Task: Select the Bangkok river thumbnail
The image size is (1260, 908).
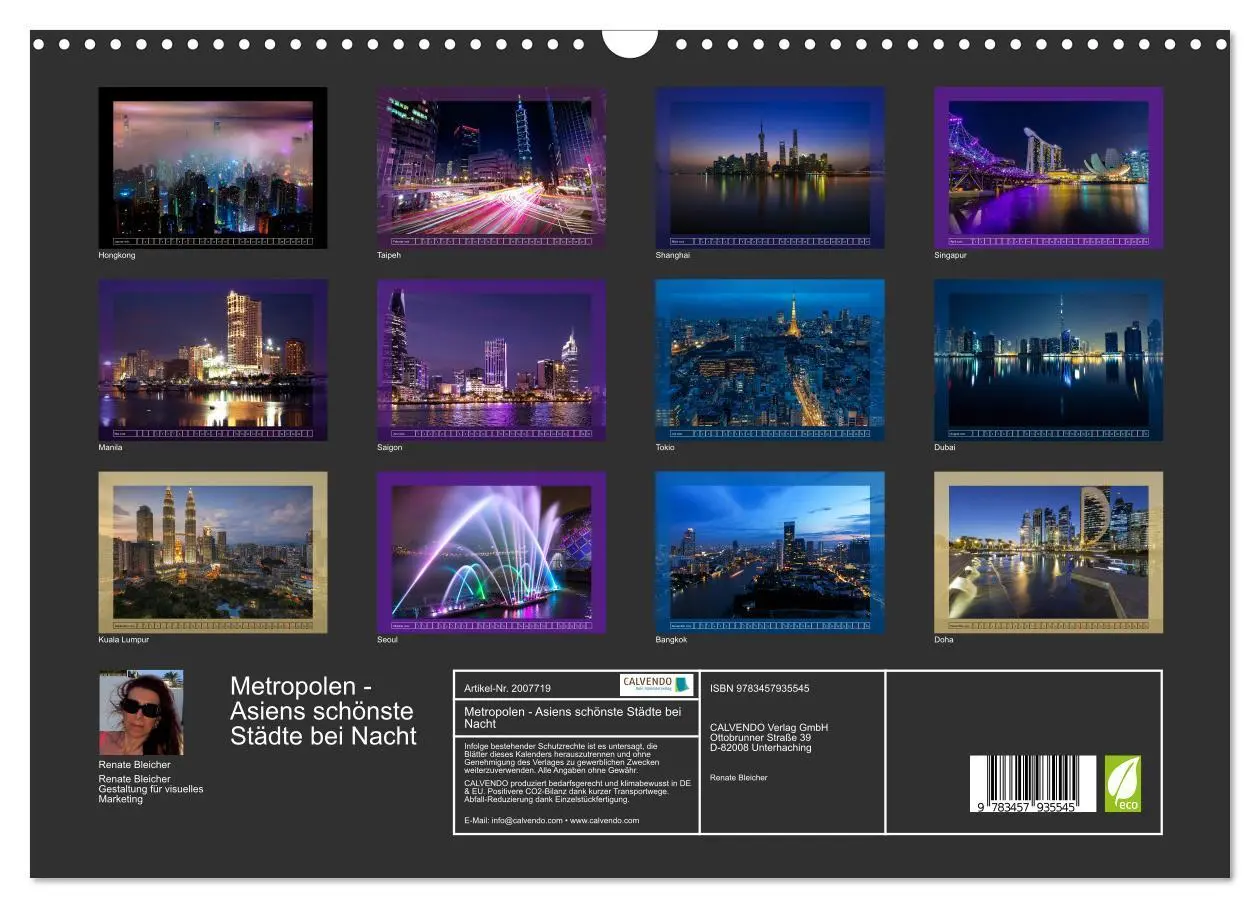Action: pyautogui.click(x=770, y=552)
